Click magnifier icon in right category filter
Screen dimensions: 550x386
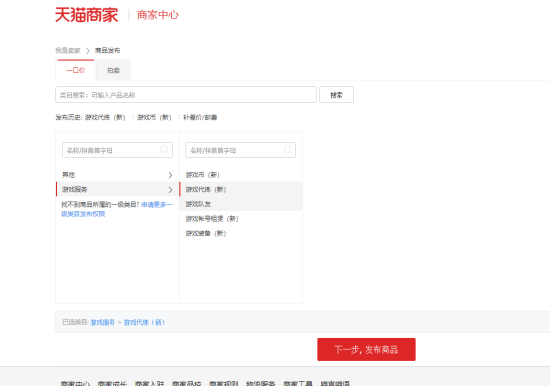tap(288, 150)
